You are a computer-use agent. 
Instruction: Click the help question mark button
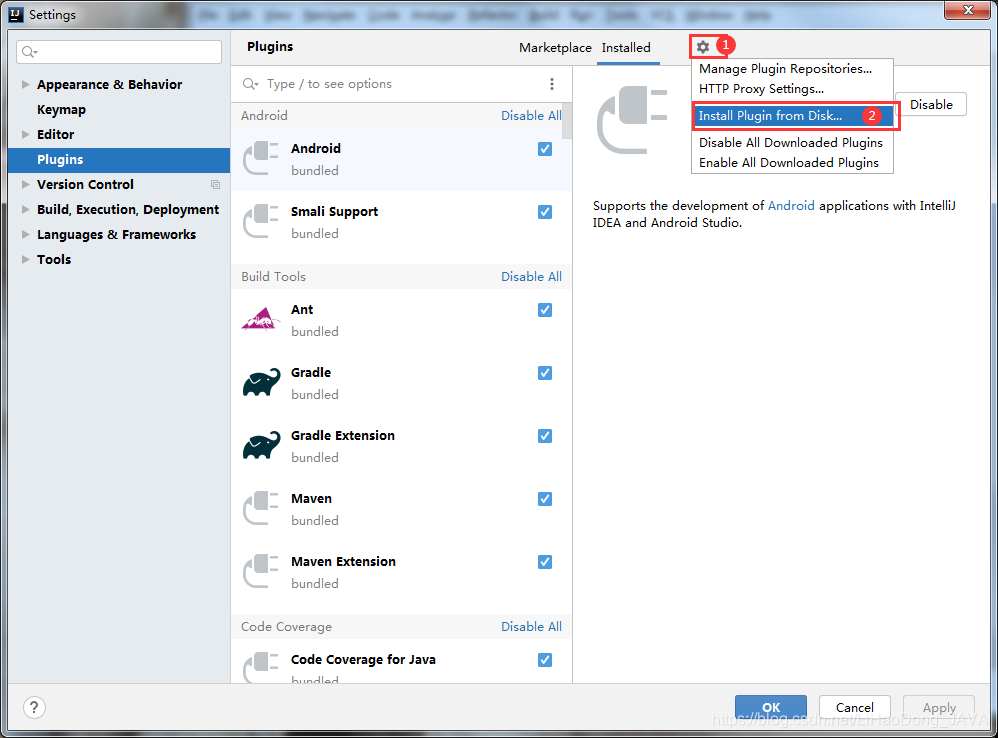pyautogui.click(x=34, y=707)
